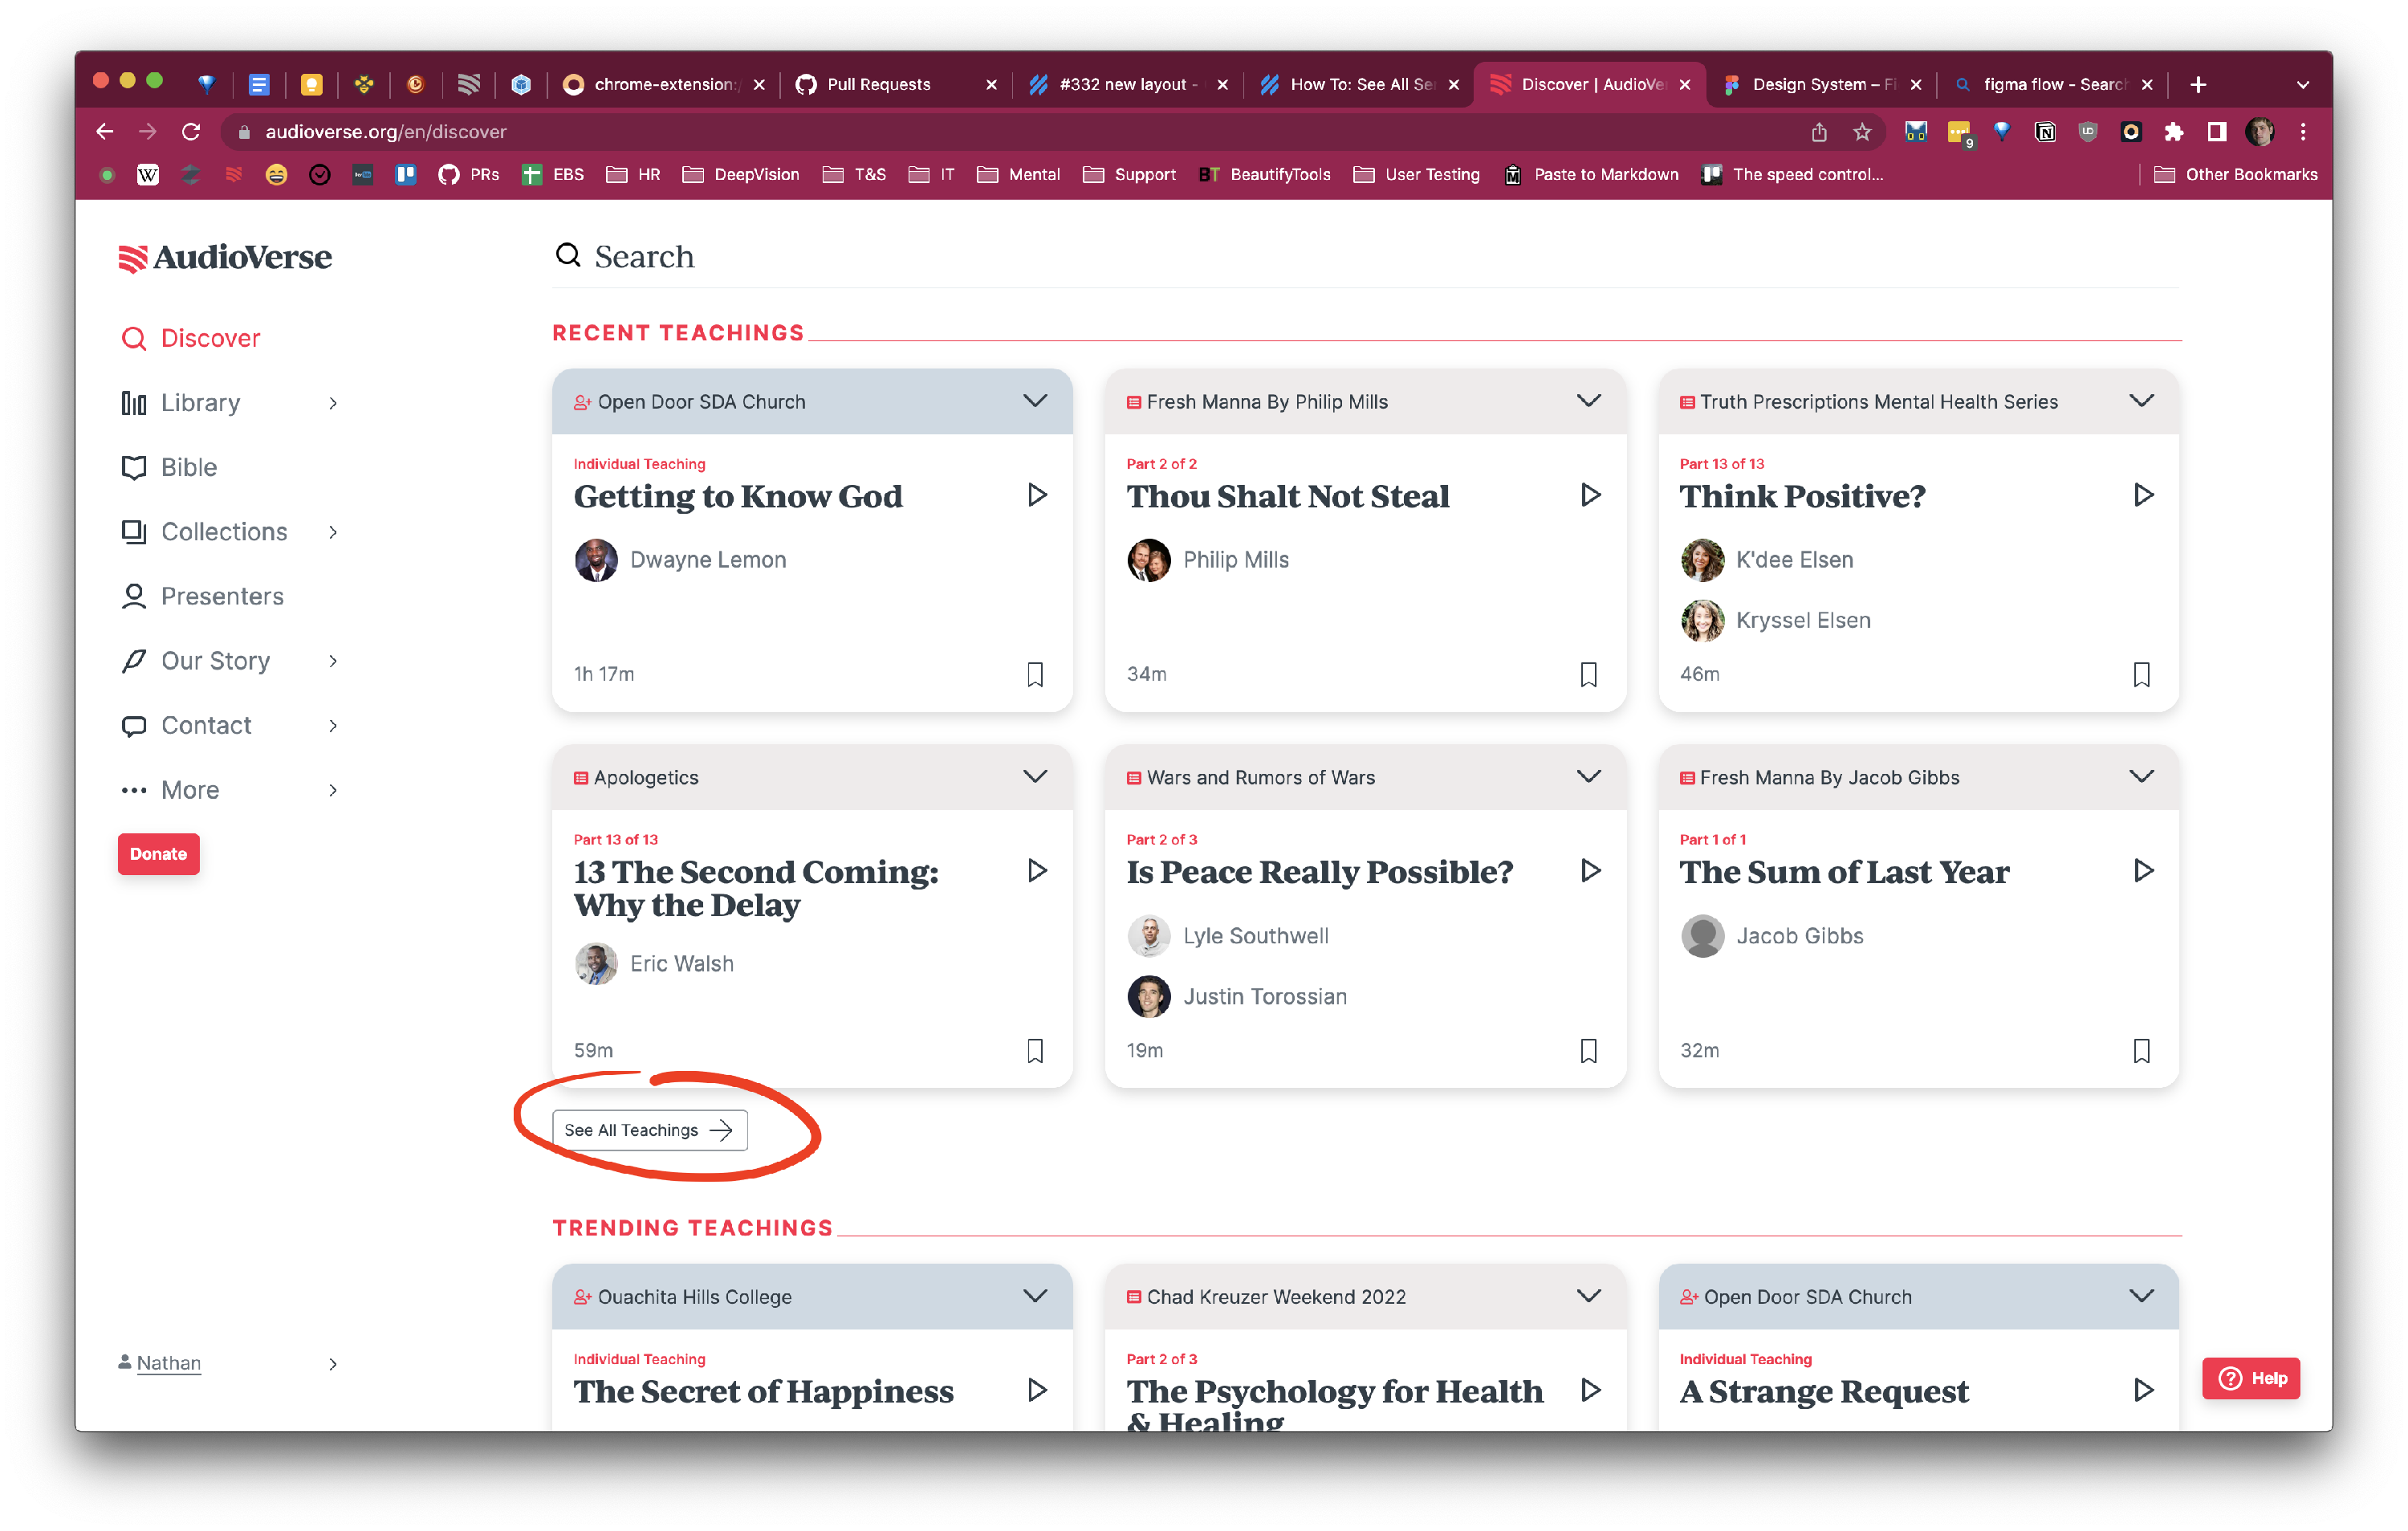This screenshot has width=2408, height=1531.
Task: Open the floating Help widget
Action: (2251, 1378)
